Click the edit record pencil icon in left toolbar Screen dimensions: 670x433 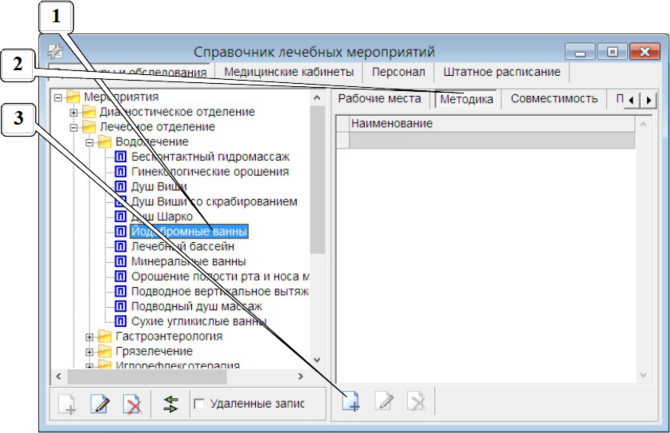click(x=99, y=404)
